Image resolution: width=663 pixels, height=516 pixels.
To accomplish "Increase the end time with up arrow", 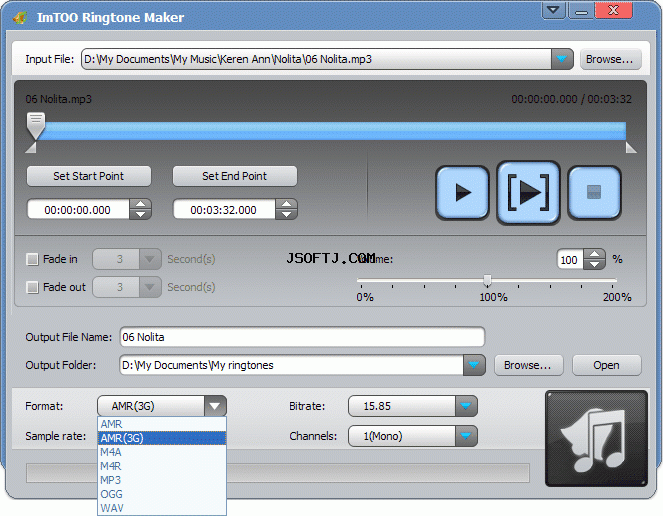I will [286, 204].
